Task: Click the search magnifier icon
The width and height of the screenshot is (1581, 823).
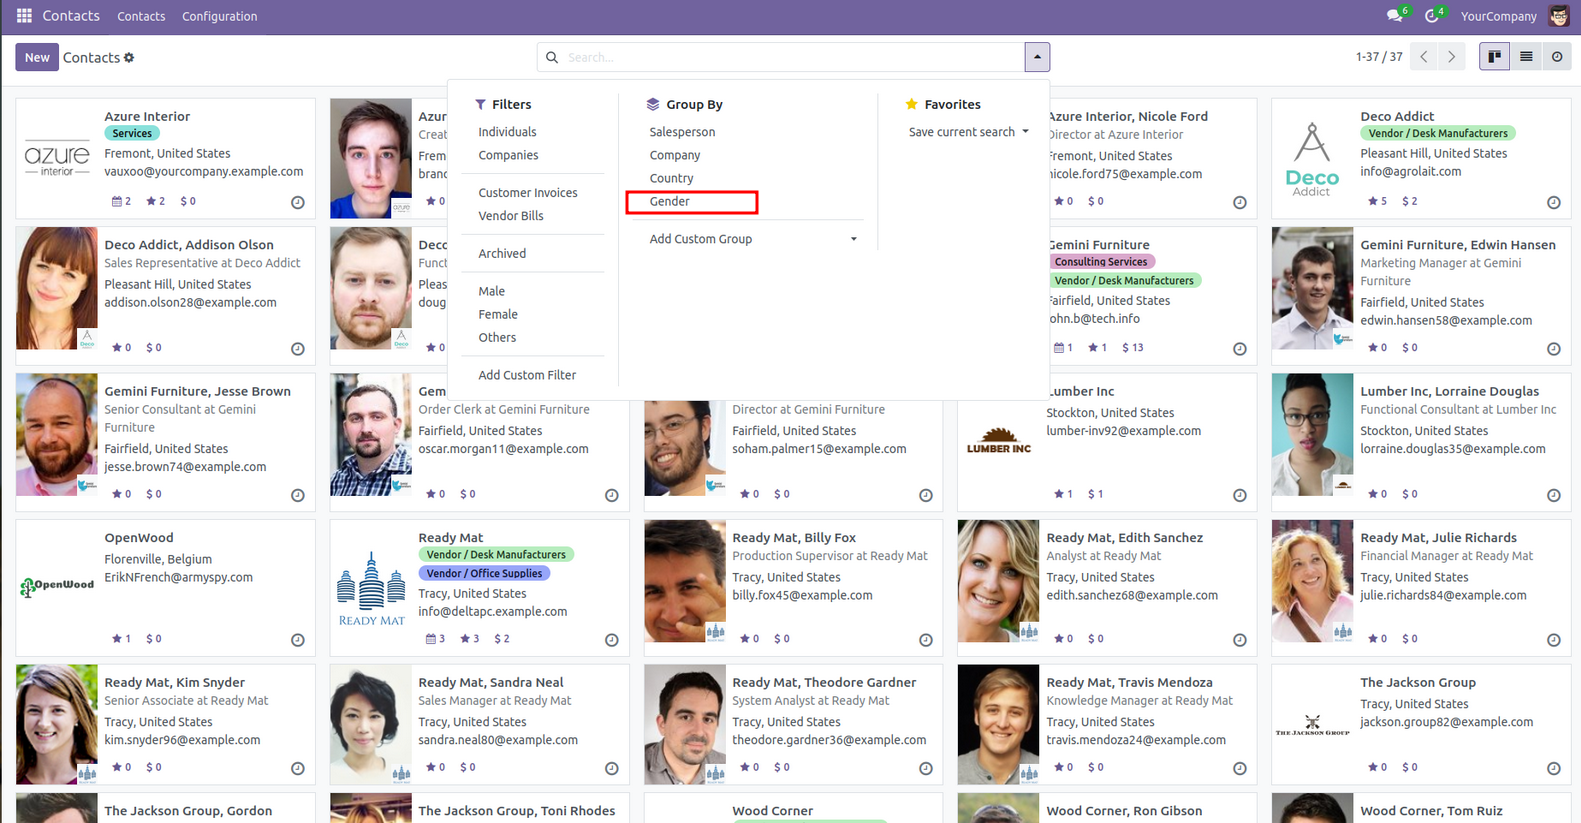Action: coord(552,58)
